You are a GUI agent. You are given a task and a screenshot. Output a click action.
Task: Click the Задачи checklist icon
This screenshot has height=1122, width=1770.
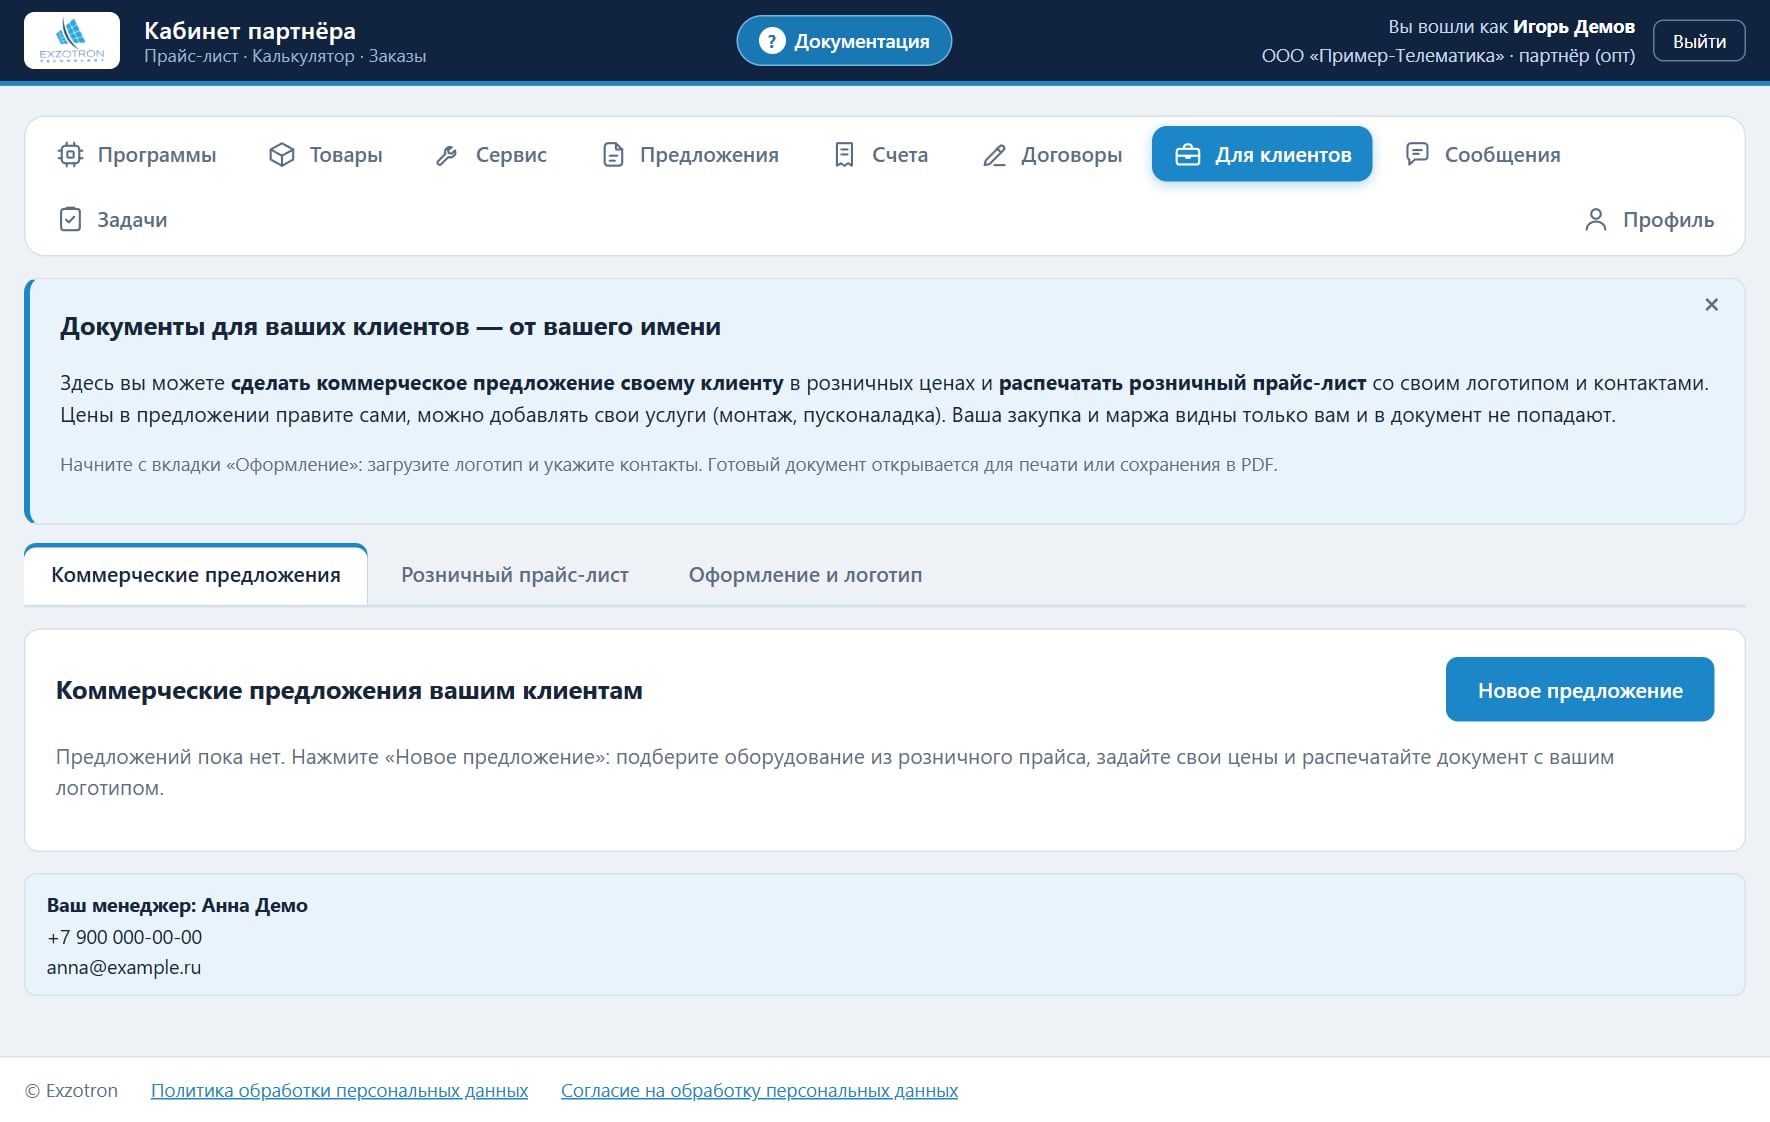[70, 219]
